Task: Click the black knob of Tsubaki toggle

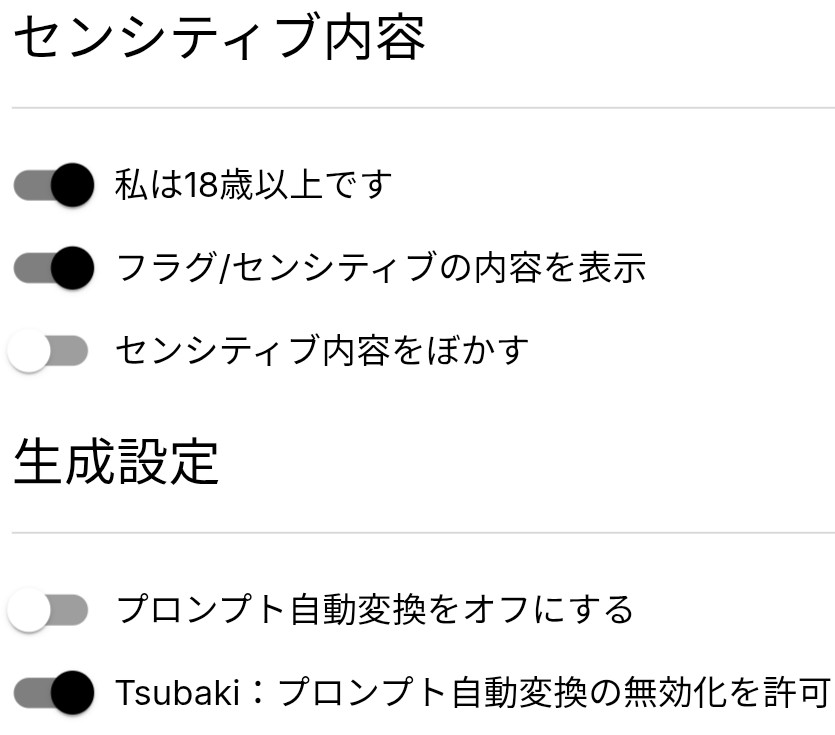Action: click(70, 692)
